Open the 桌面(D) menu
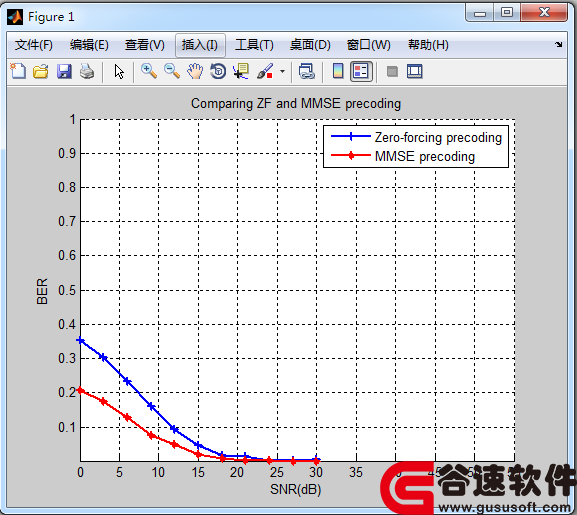The height and width of the screenshot is (515, 577). pos(310,45)
